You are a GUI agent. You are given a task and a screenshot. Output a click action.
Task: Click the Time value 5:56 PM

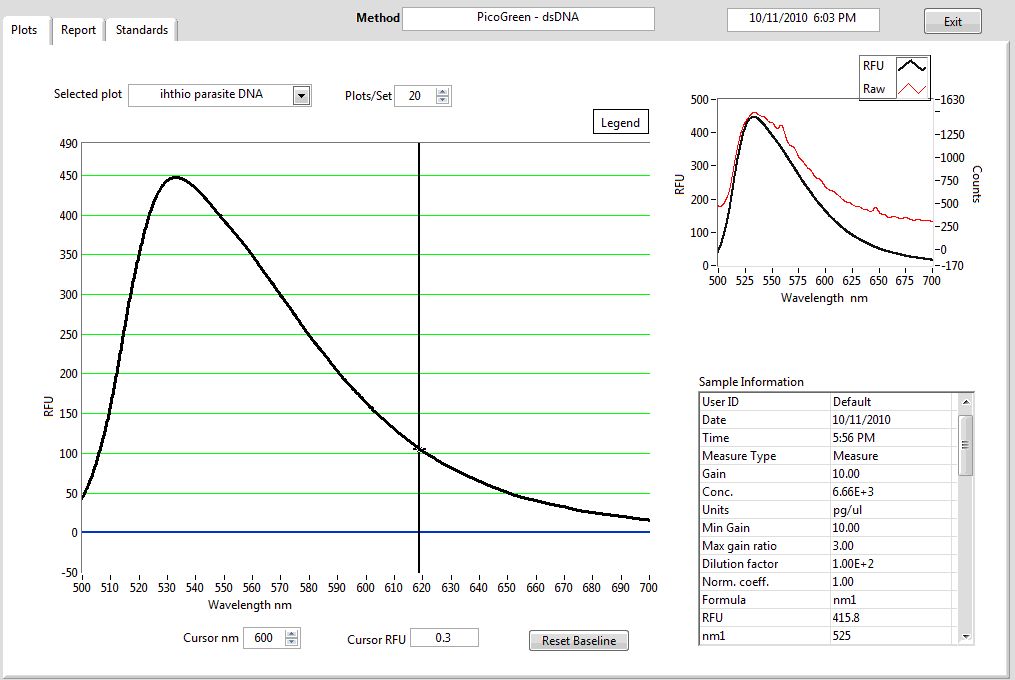pos(854,438)
